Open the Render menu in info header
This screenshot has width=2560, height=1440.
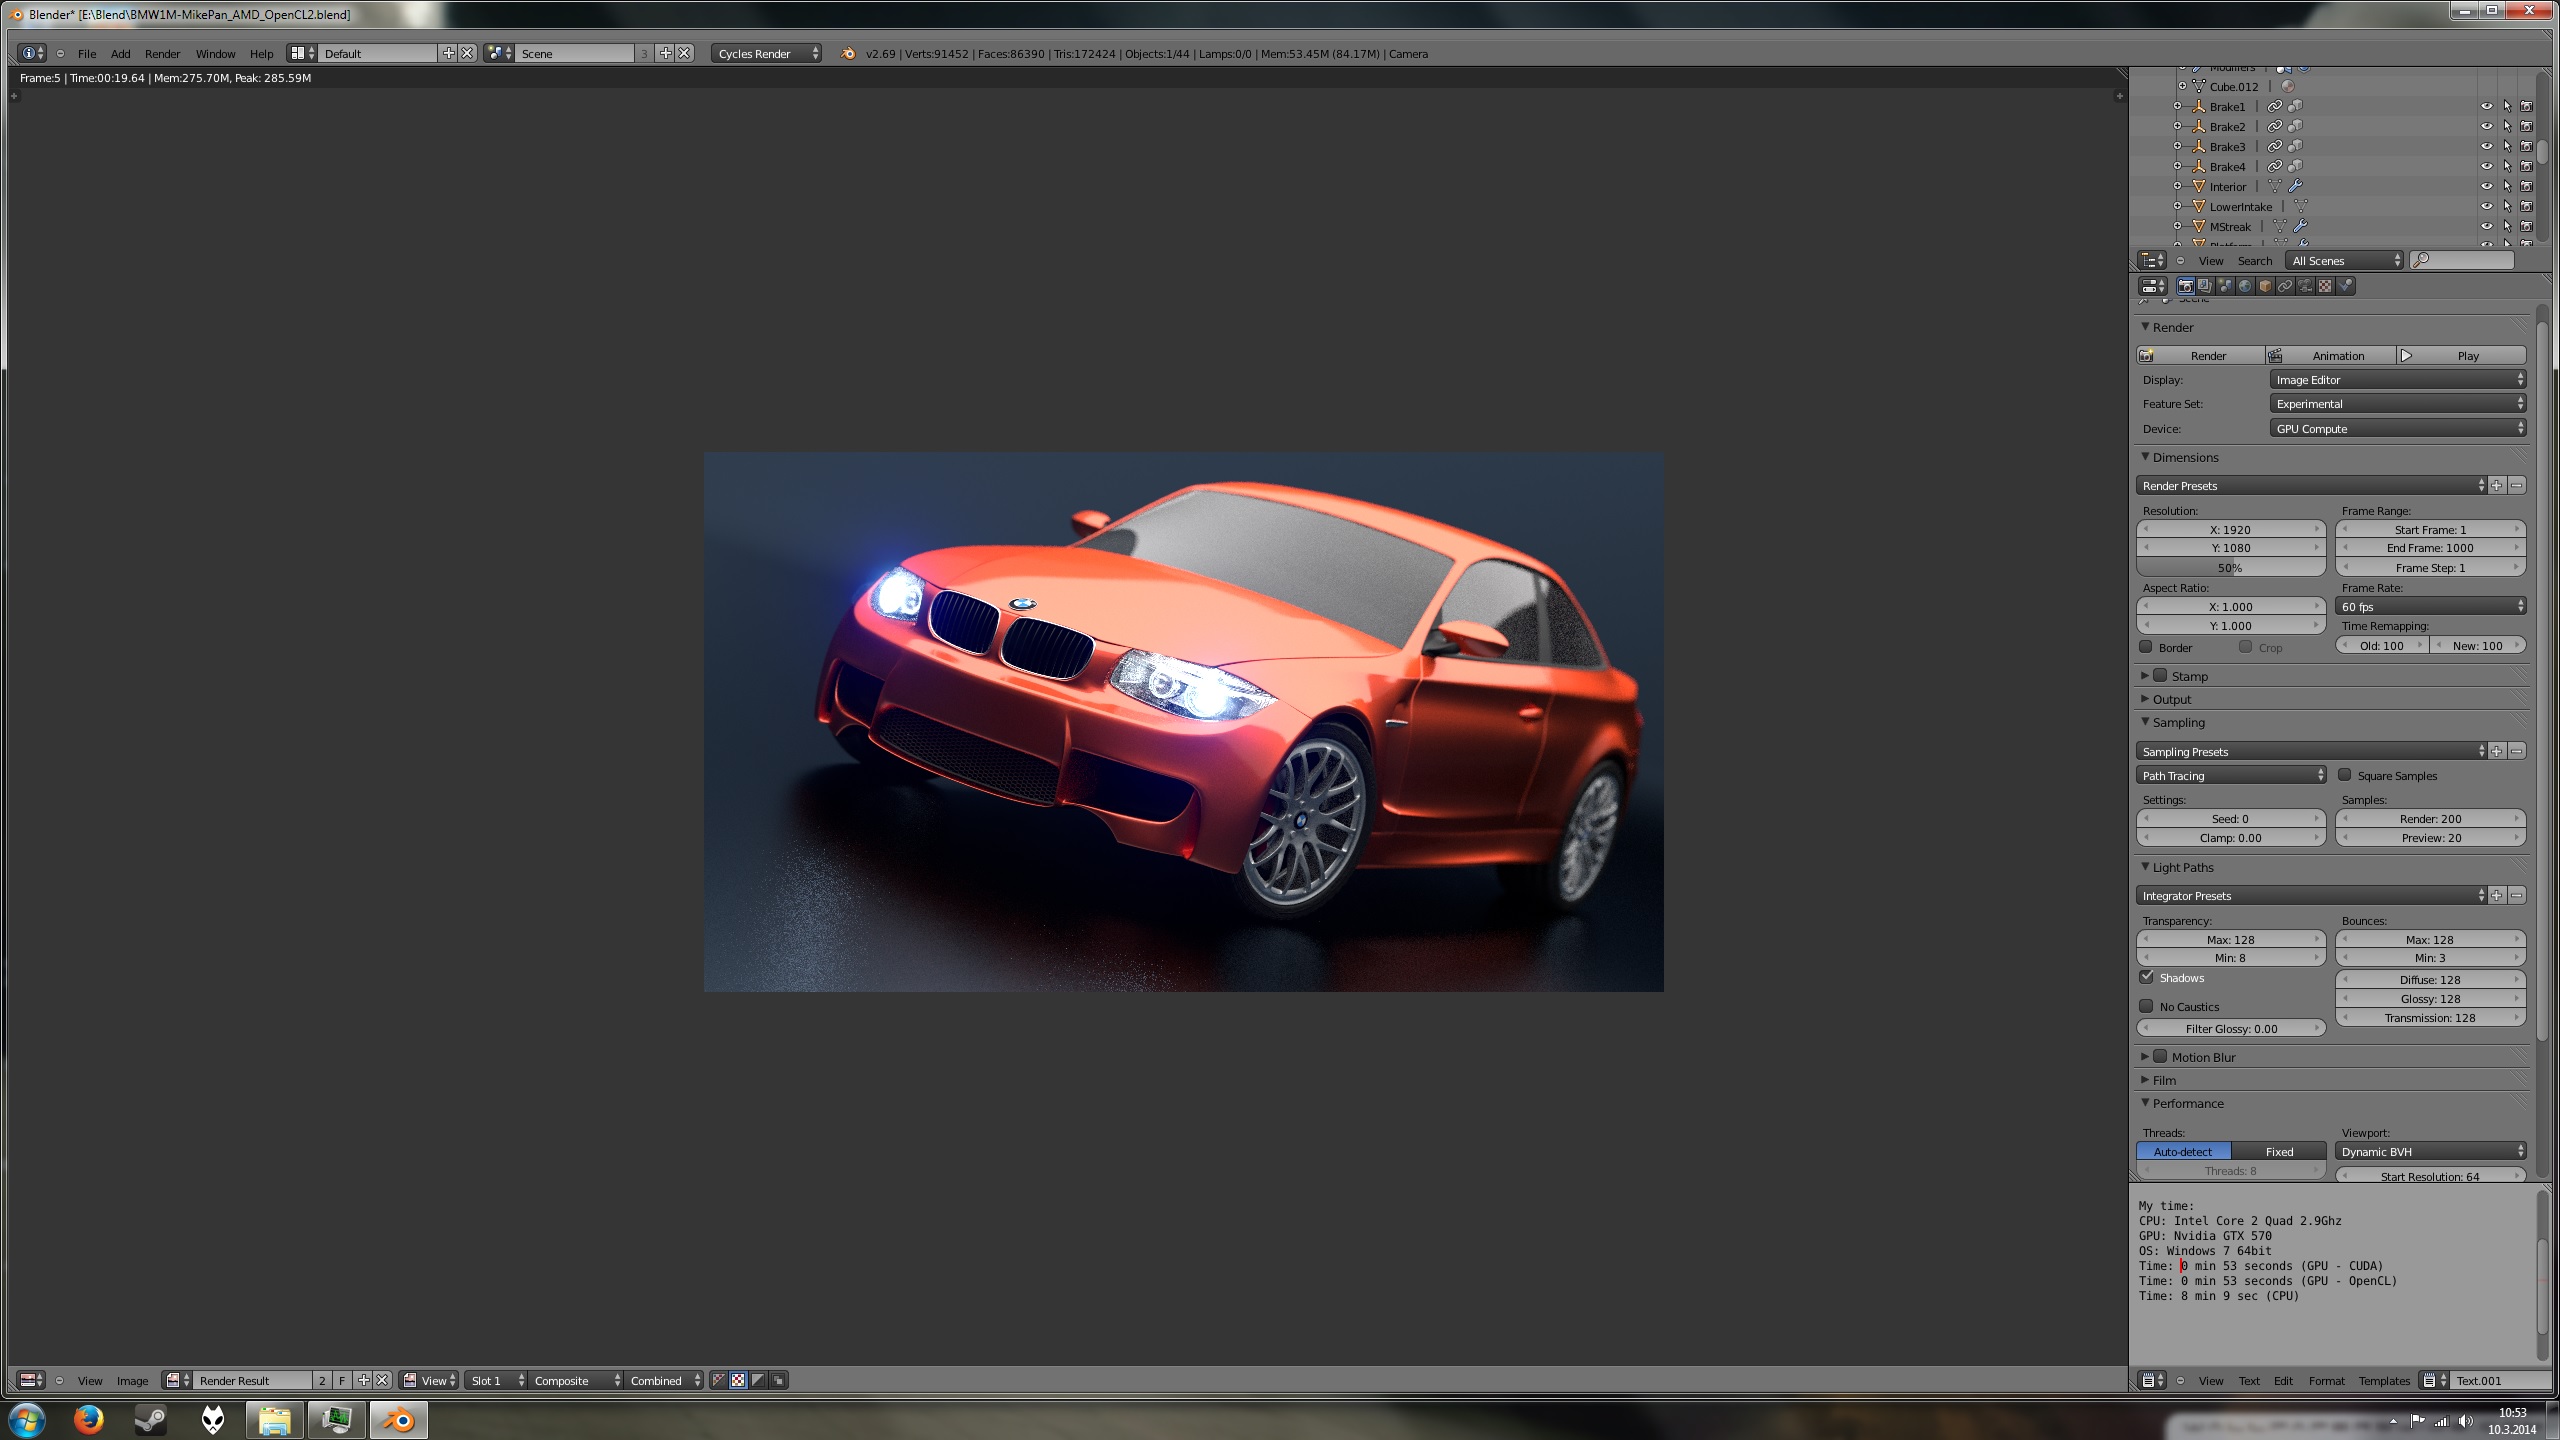162,53
